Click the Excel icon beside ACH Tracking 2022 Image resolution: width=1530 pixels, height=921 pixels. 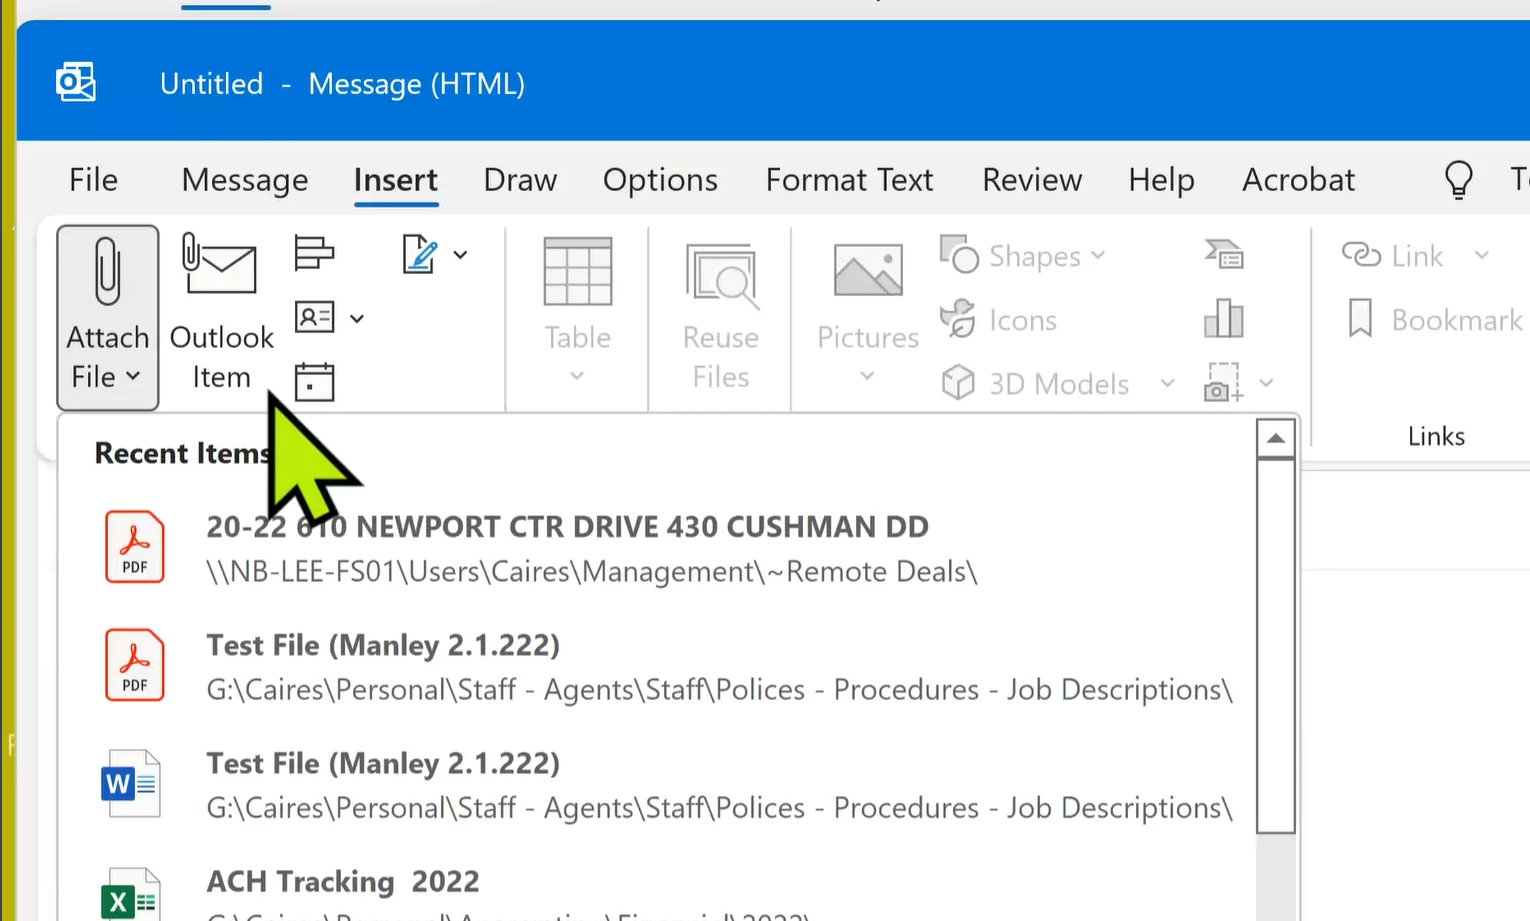click(131, 894)
